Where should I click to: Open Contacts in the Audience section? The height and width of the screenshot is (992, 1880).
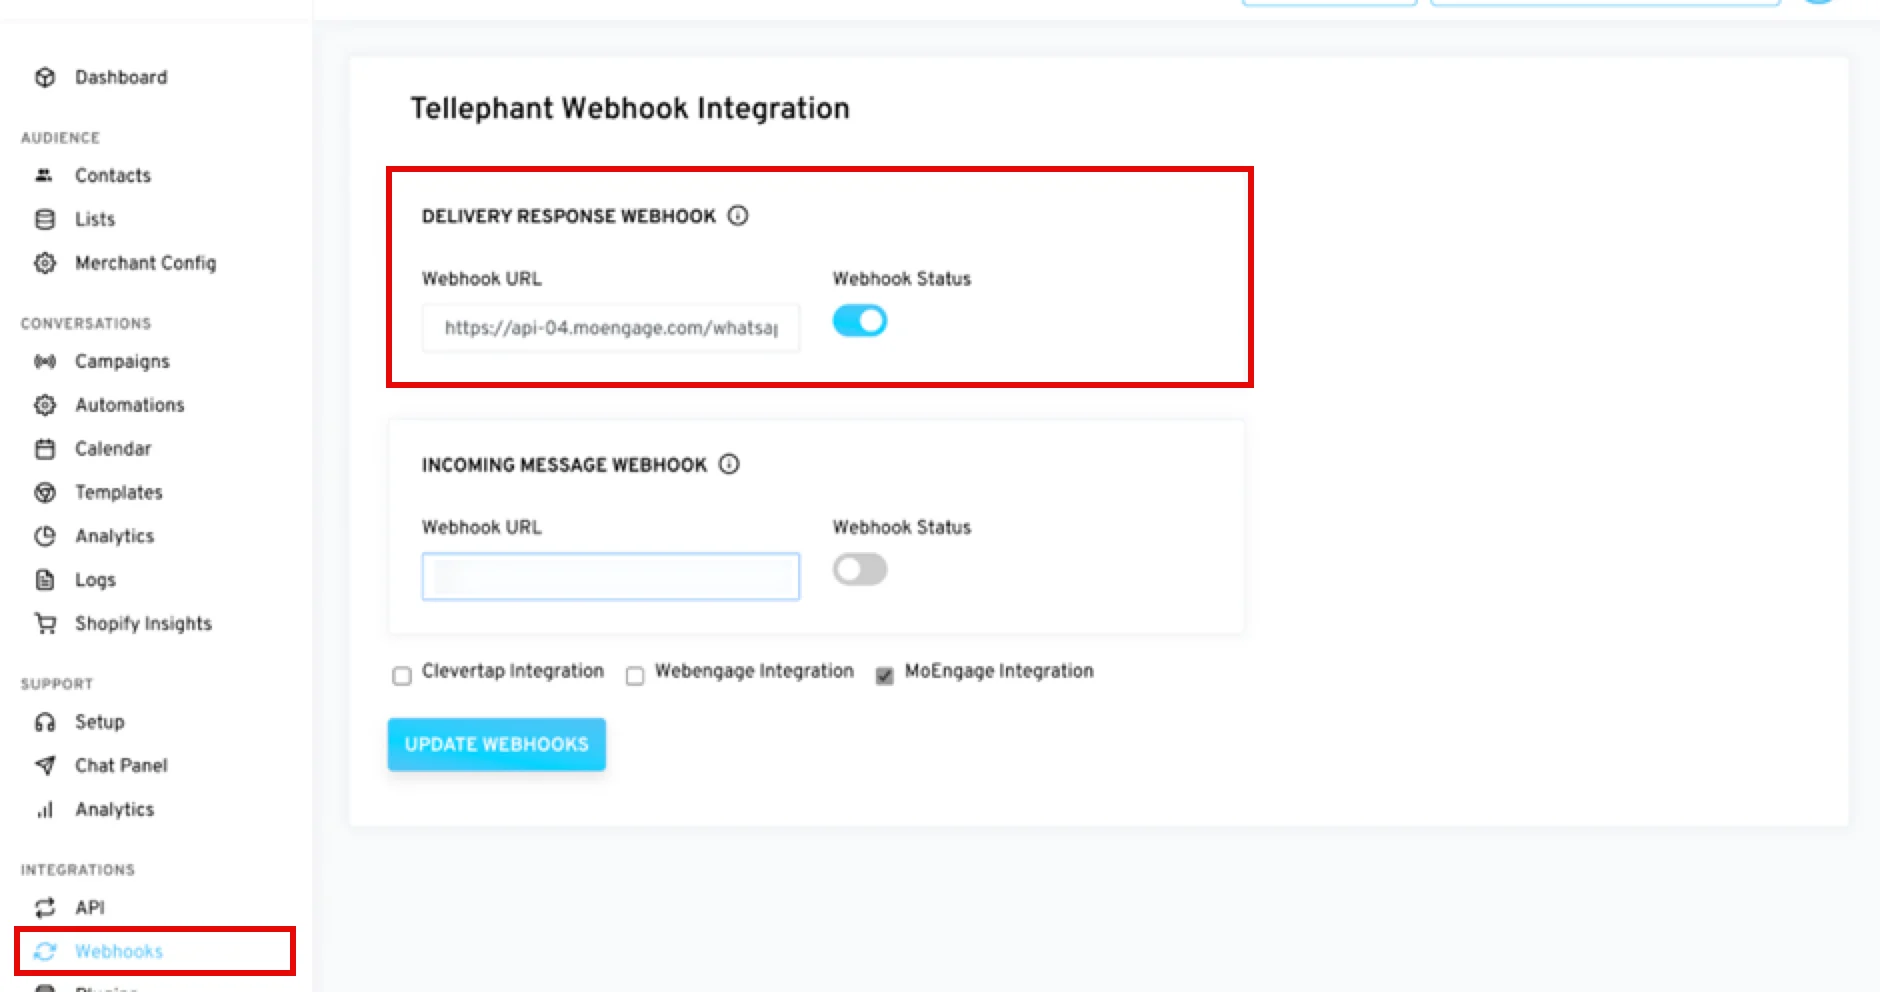113,175
